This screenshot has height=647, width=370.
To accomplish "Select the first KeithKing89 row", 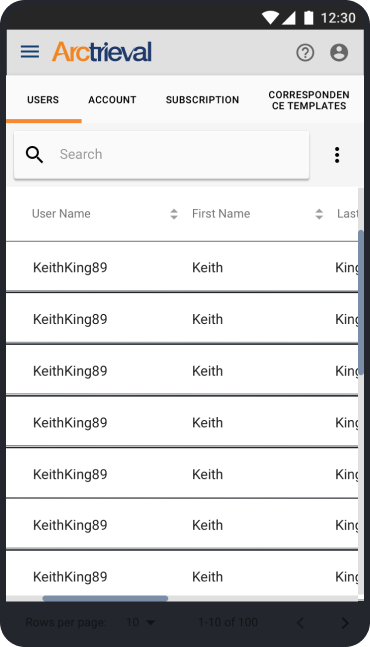I will click(182, 267).
